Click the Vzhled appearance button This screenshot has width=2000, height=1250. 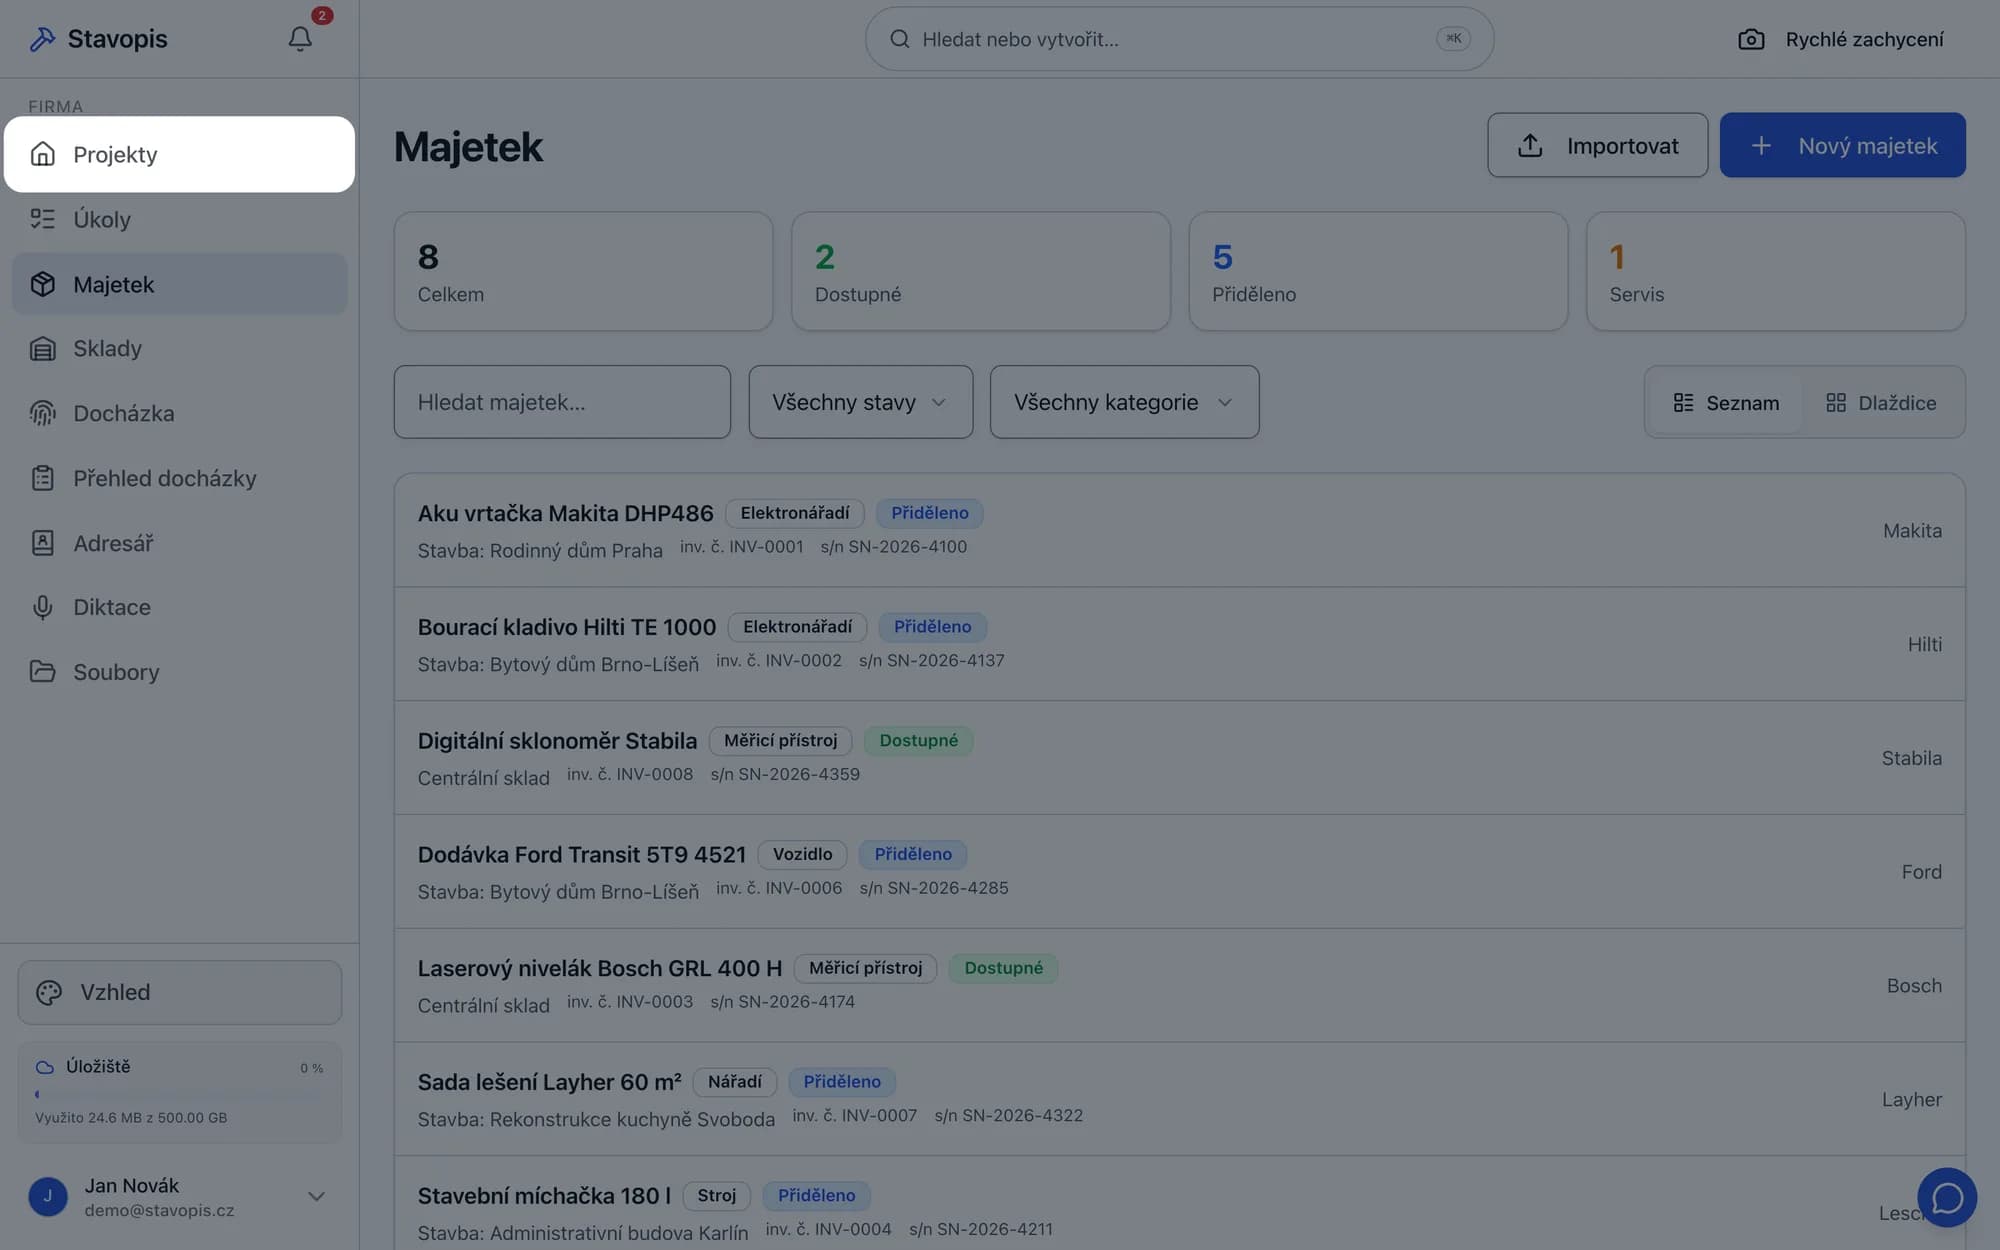[179, 992]
